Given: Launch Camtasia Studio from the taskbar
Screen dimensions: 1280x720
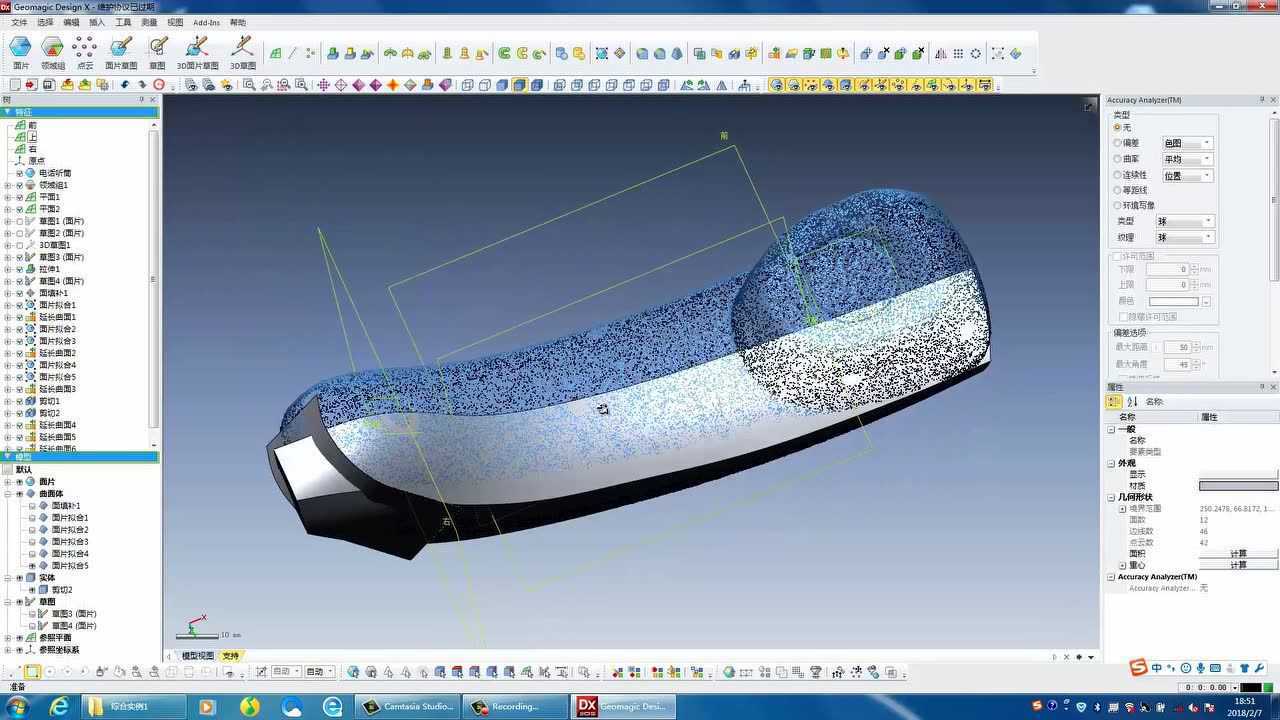Looking at the screenshot, I should (x=408, y=706).
